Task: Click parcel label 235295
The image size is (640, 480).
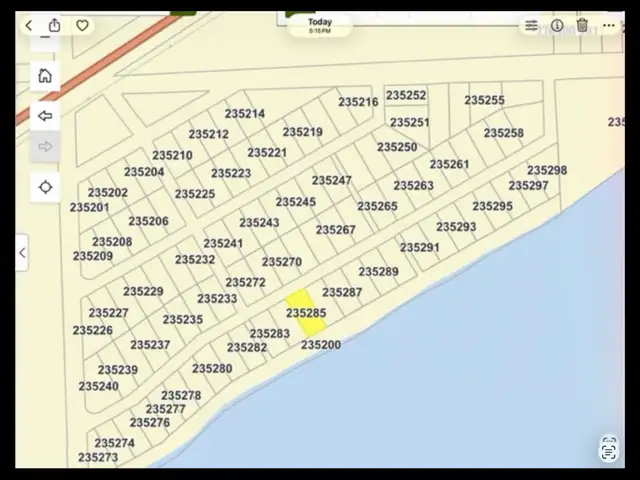Action: (x=492, y=206)
